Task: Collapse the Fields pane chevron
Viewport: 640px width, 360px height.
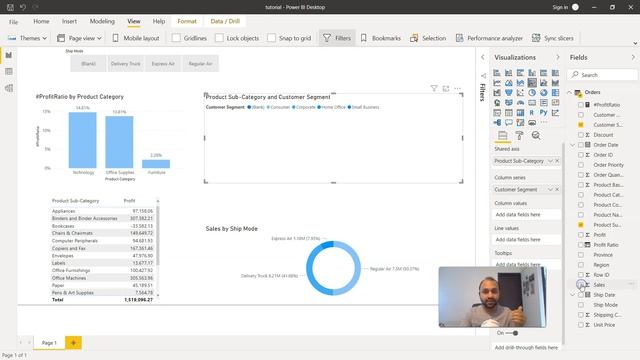Action: 633,57
